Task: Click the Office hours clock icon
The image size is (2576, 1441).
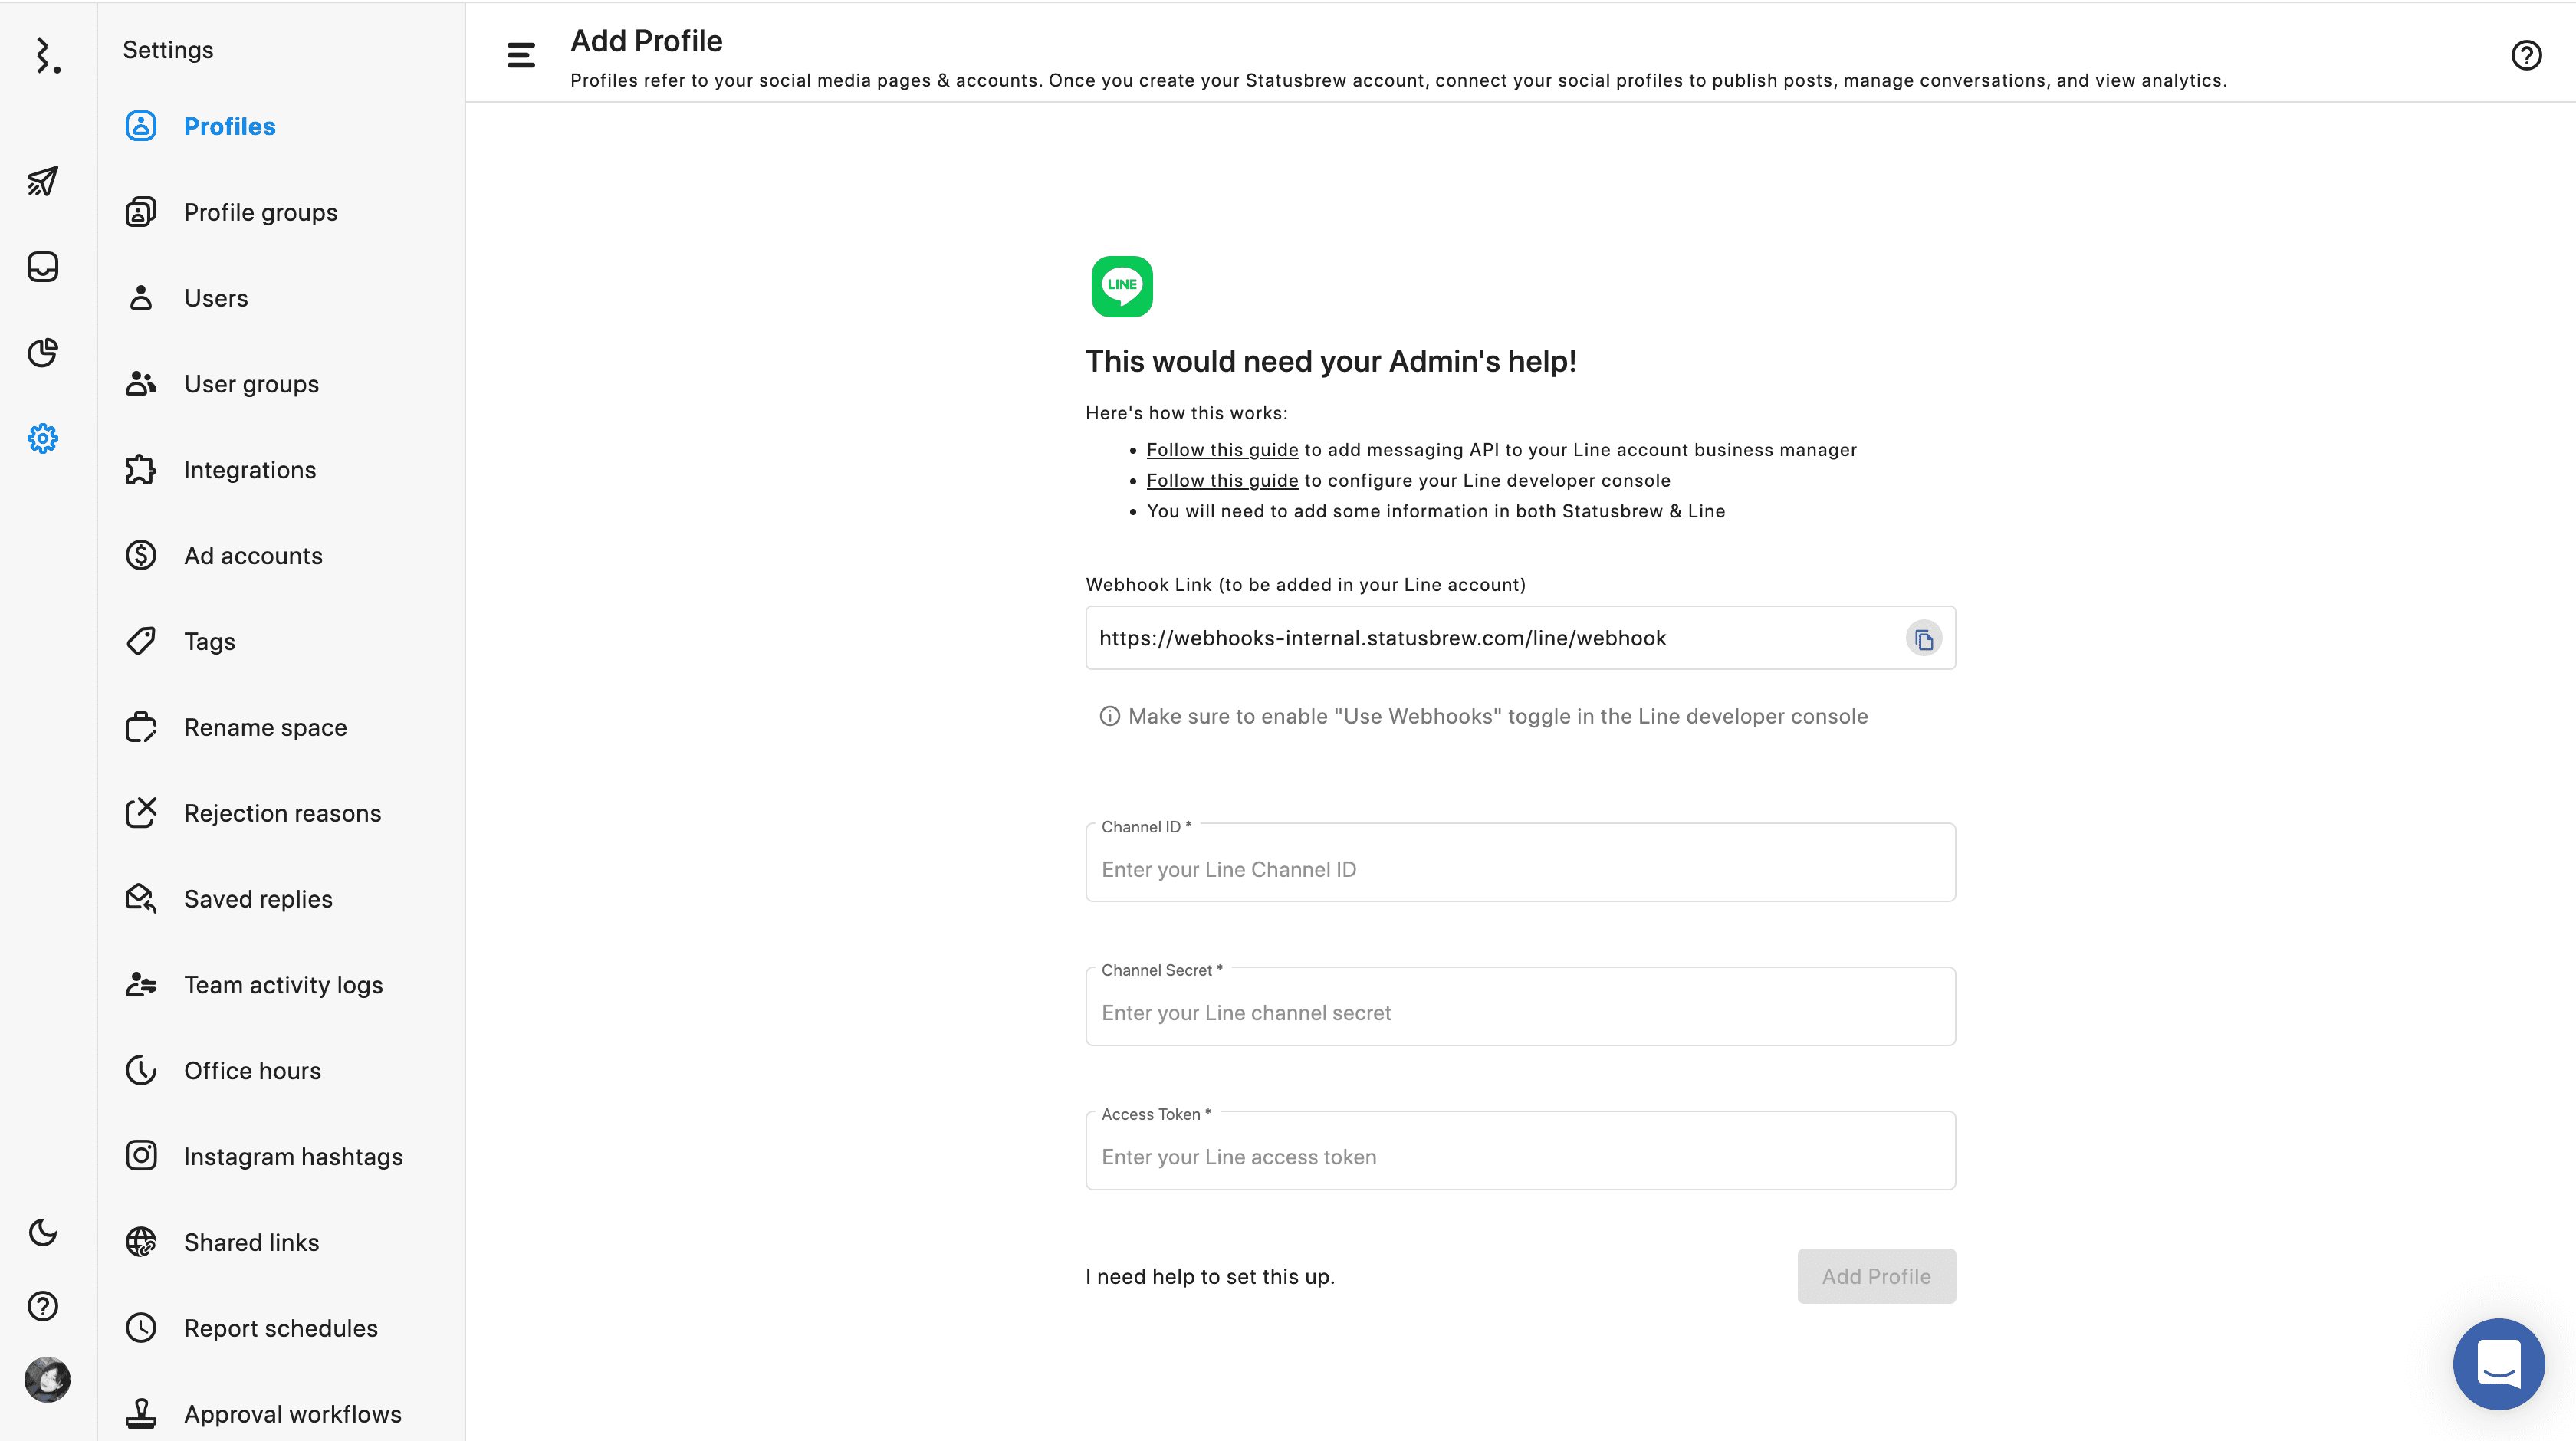Action: point(141,1070)
